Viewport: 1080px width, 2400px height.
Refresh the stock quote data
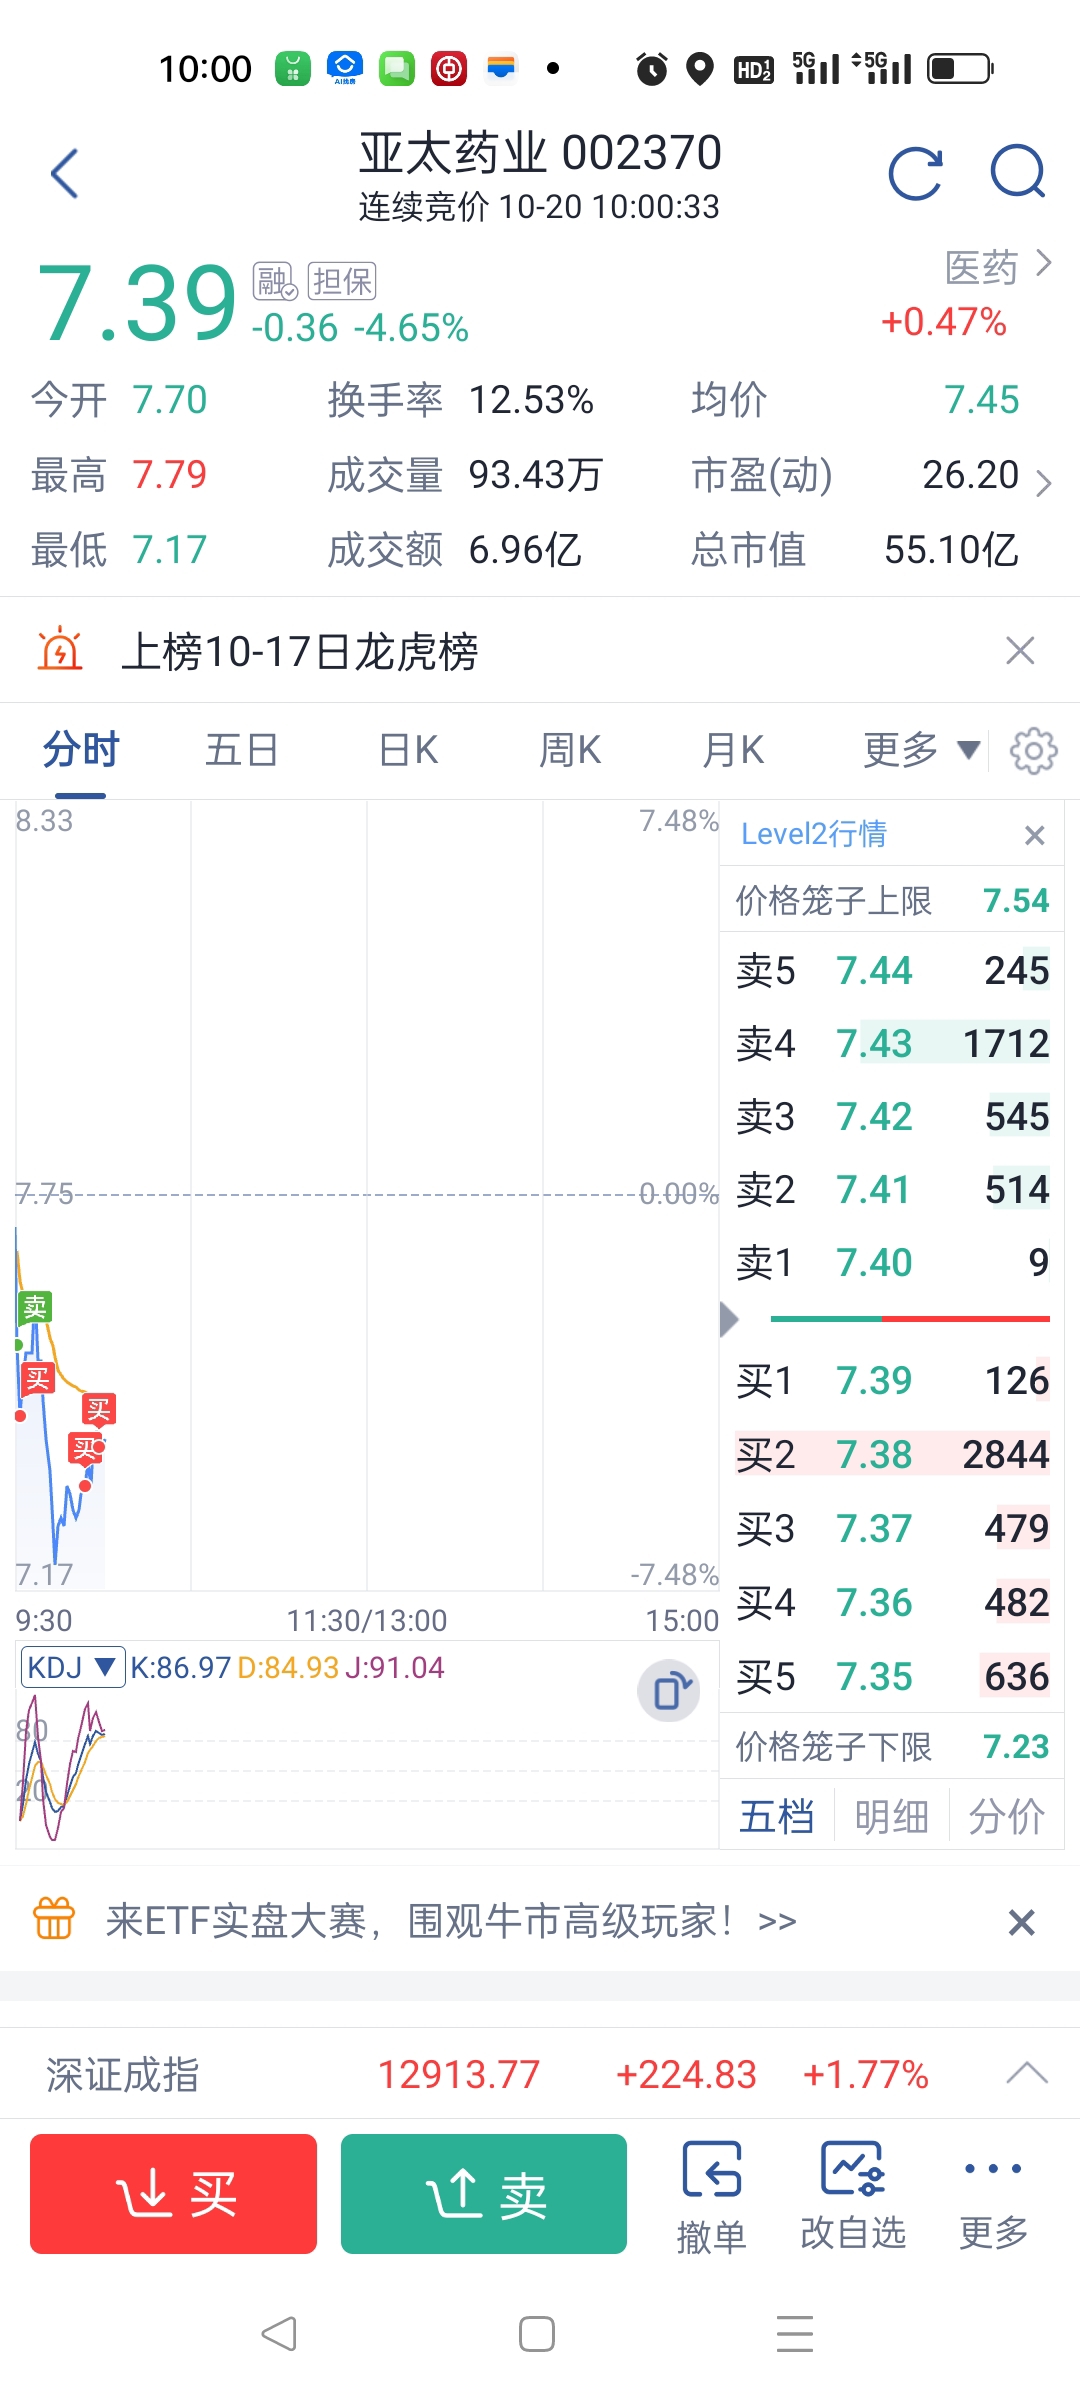tap(915, 173)
